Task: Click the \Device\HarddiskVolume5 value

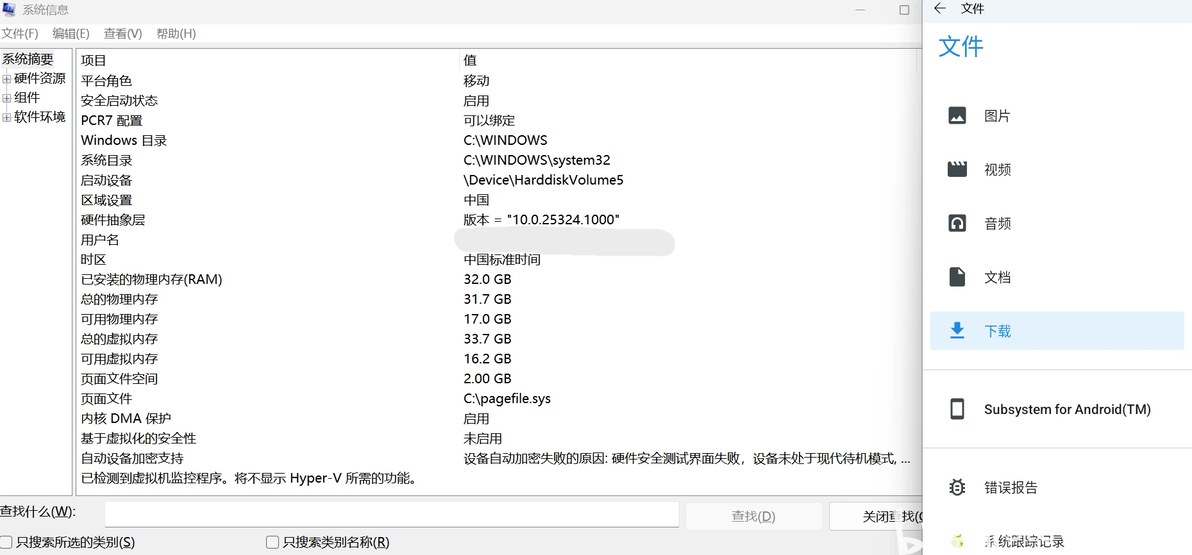Action: 544,180
